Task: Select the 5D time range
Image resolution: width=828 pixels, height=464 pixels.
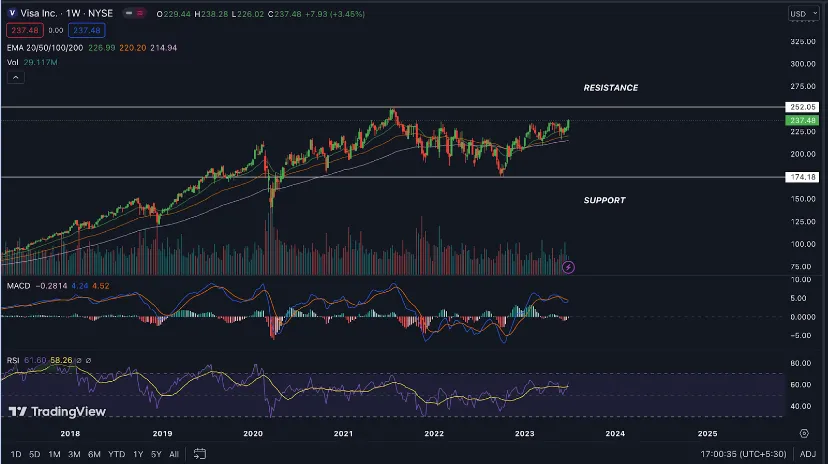Action: tap(35, 454)
